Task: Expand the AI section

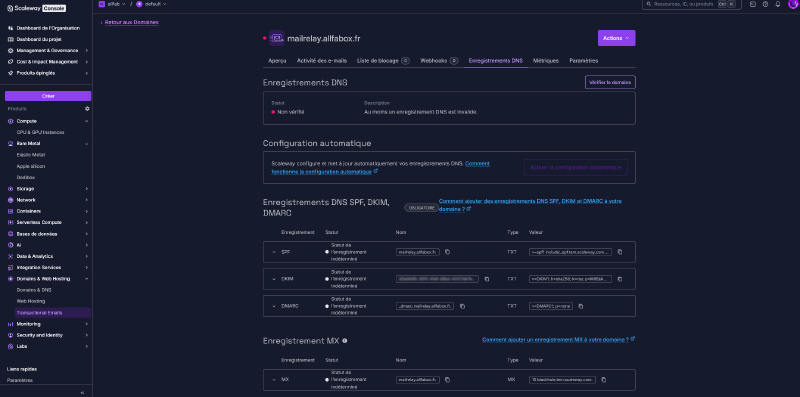Action: (48, 245)
